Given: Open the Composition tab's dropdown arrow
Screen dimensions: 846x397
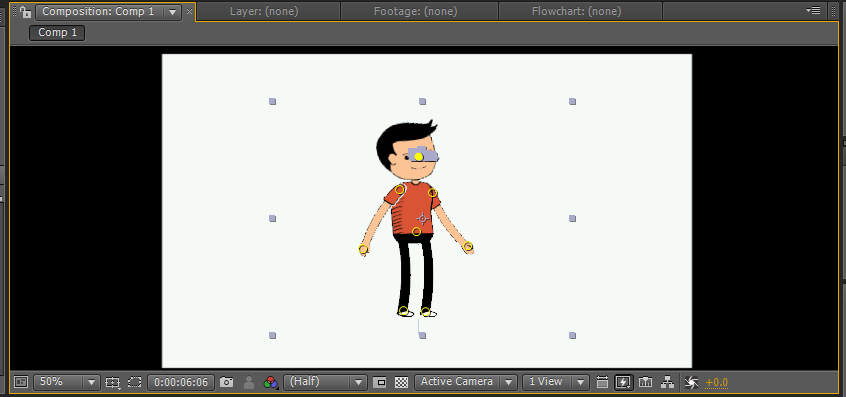Looking at the screenshot, I should (172, 12).
